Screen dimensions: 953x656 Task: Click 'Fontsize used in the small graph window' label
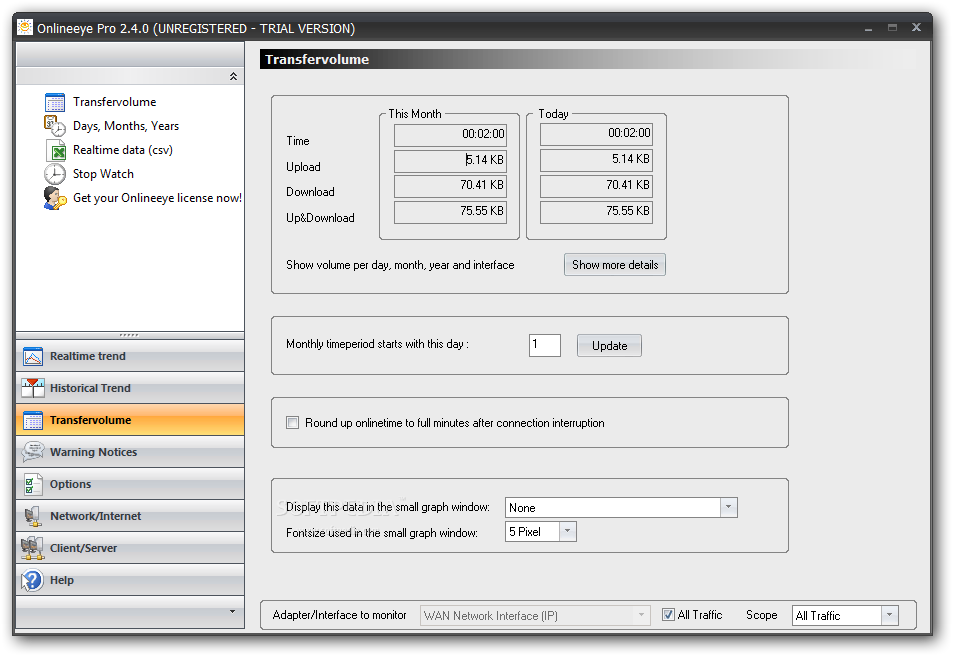coord(382,533)
